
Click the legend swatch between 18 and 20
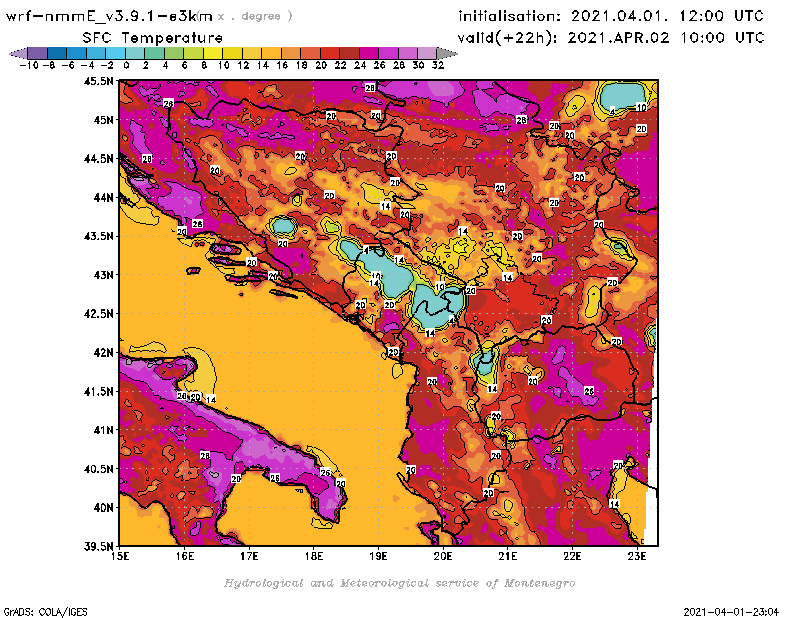[x=310, y=53]
